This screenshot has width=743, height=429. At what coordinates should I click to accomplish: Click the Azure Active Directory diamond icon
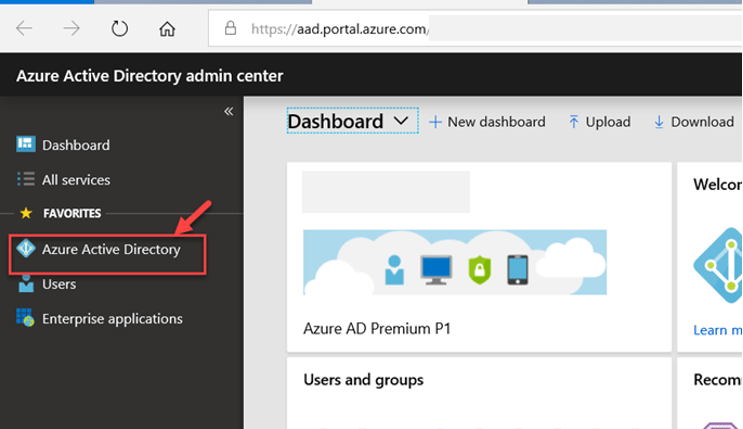click(x=26, y=248)
